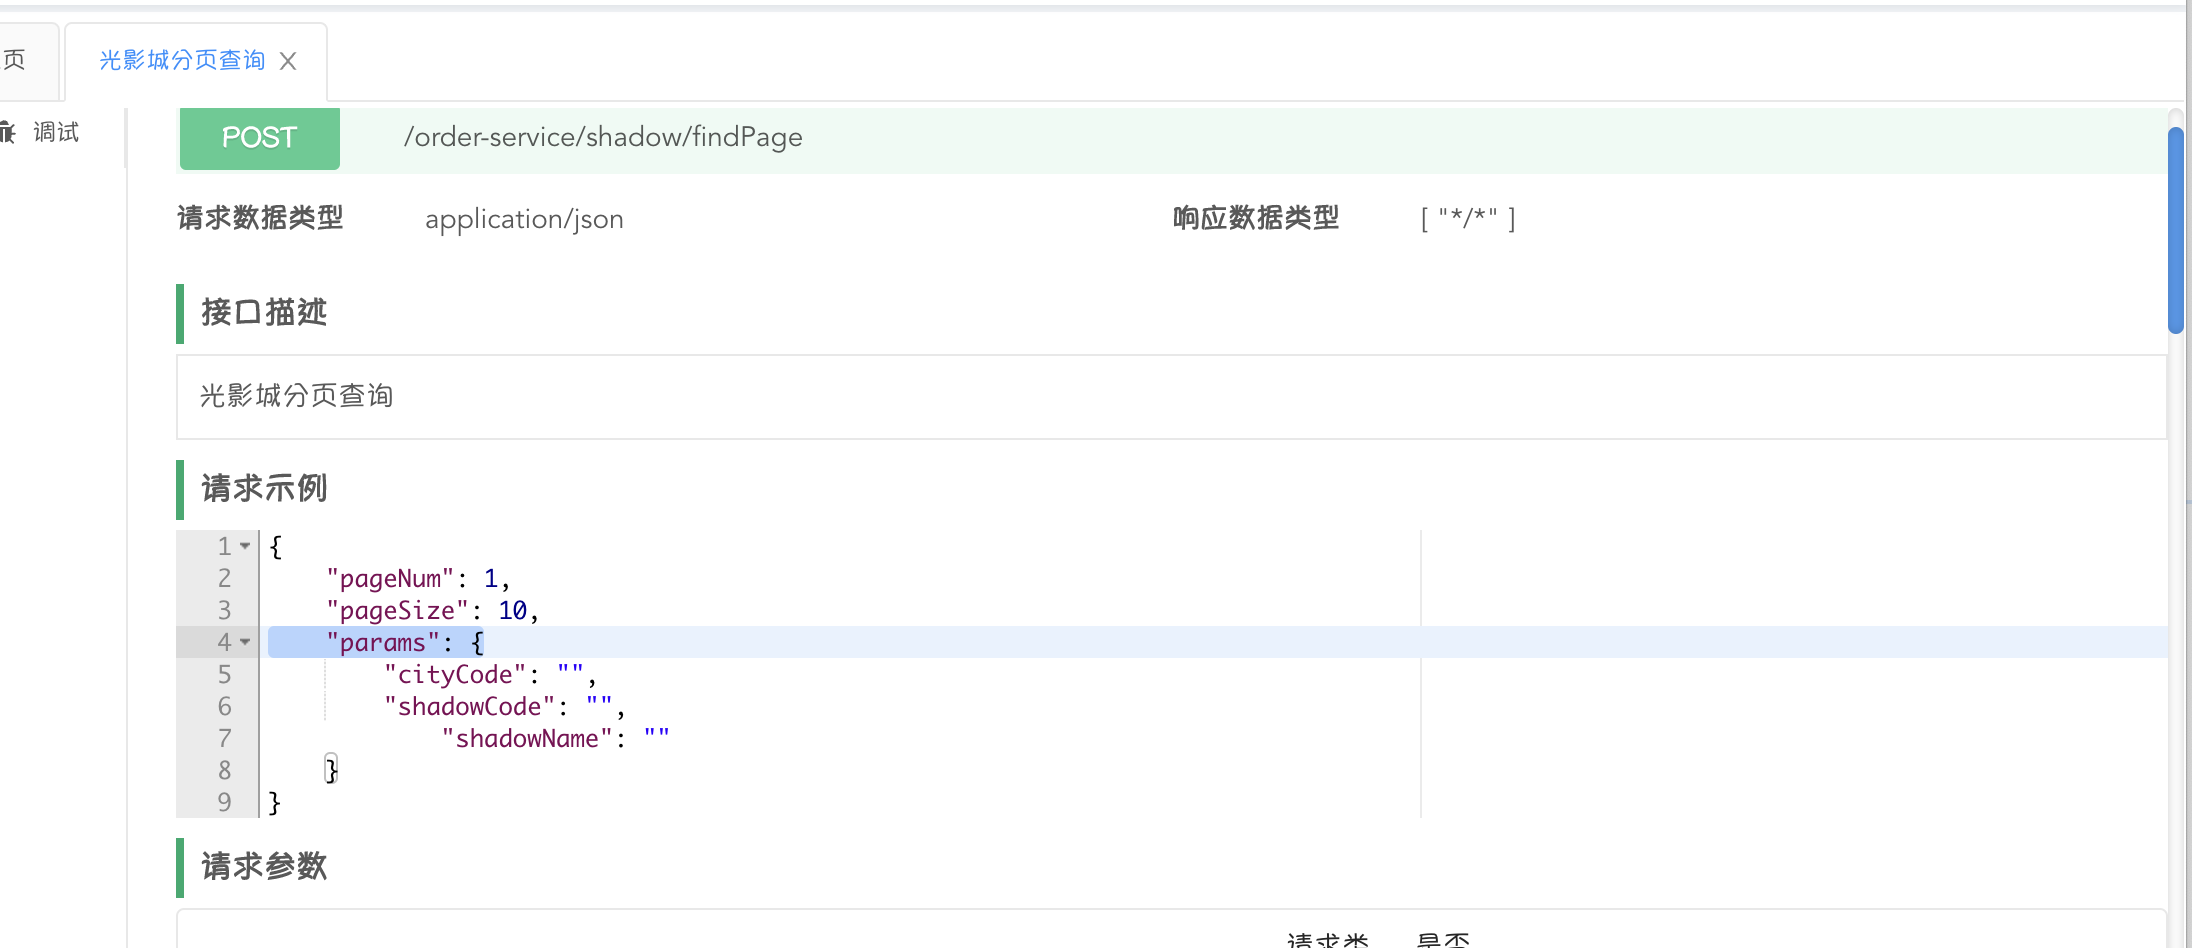
Task: Click the 光影城分页查询 description box
Action: click(1172, 397)
